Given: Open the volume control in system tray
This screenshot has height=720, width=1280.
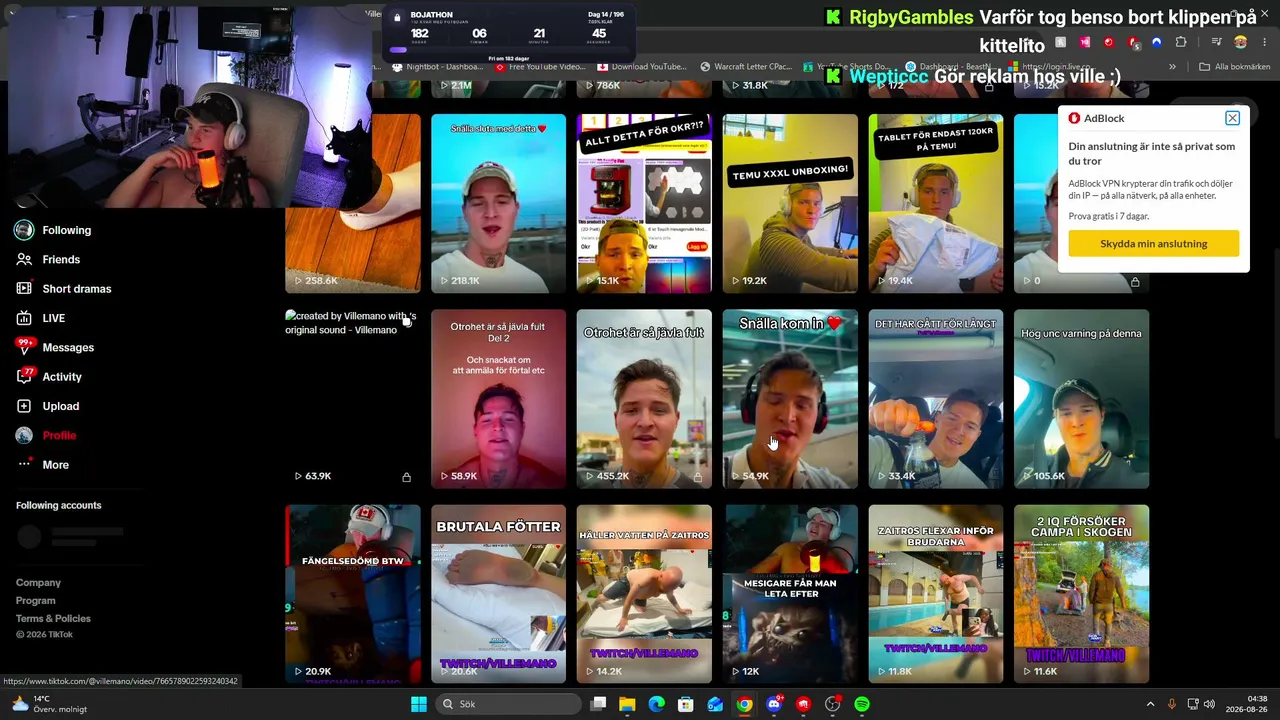Looking at the screenshot, I should (1209, 704).
